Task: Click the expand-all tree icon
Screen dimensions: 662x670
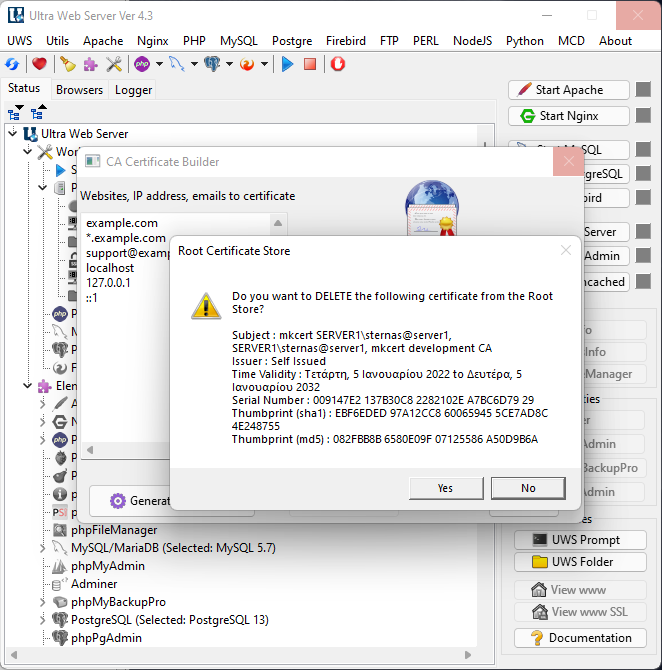Action: (15, 112)
